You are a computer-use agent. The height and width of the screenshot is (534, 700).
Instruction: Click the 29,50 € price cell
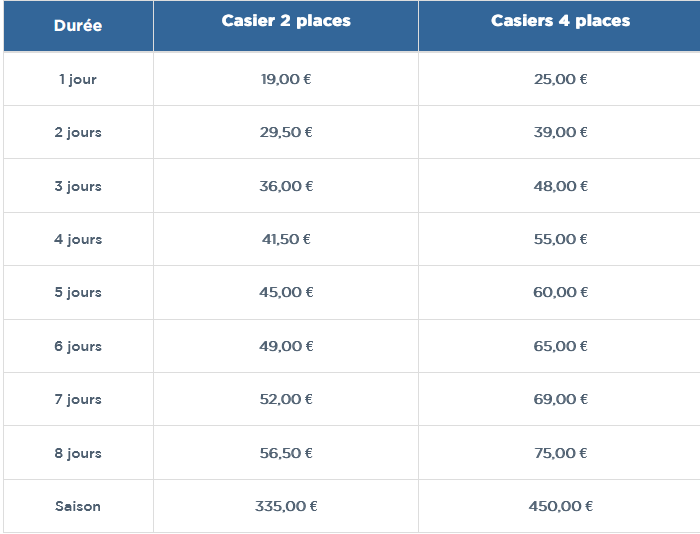coord(286,132)
